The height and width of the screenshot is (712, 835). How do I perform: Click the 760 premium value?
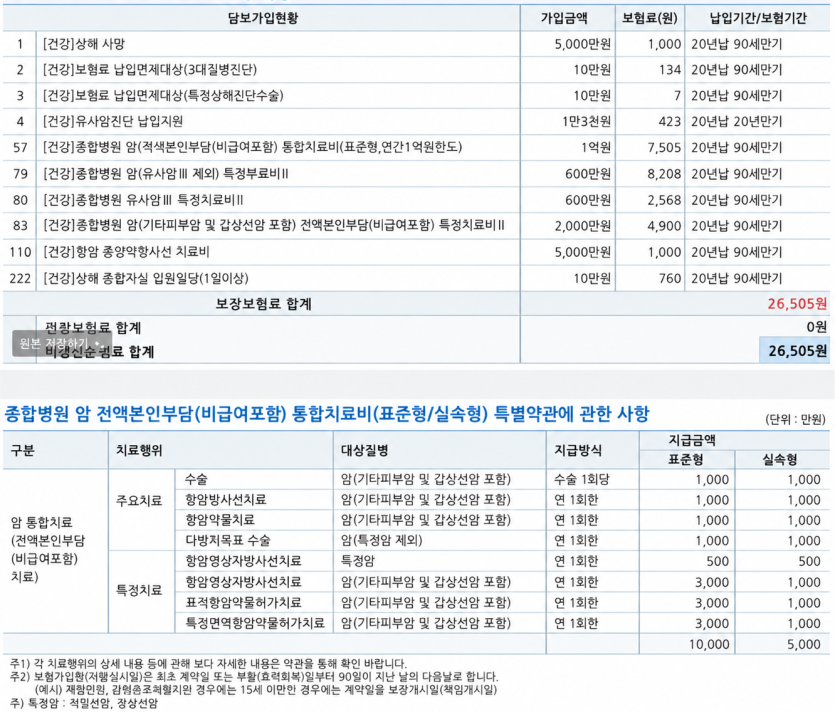[670, 278]
